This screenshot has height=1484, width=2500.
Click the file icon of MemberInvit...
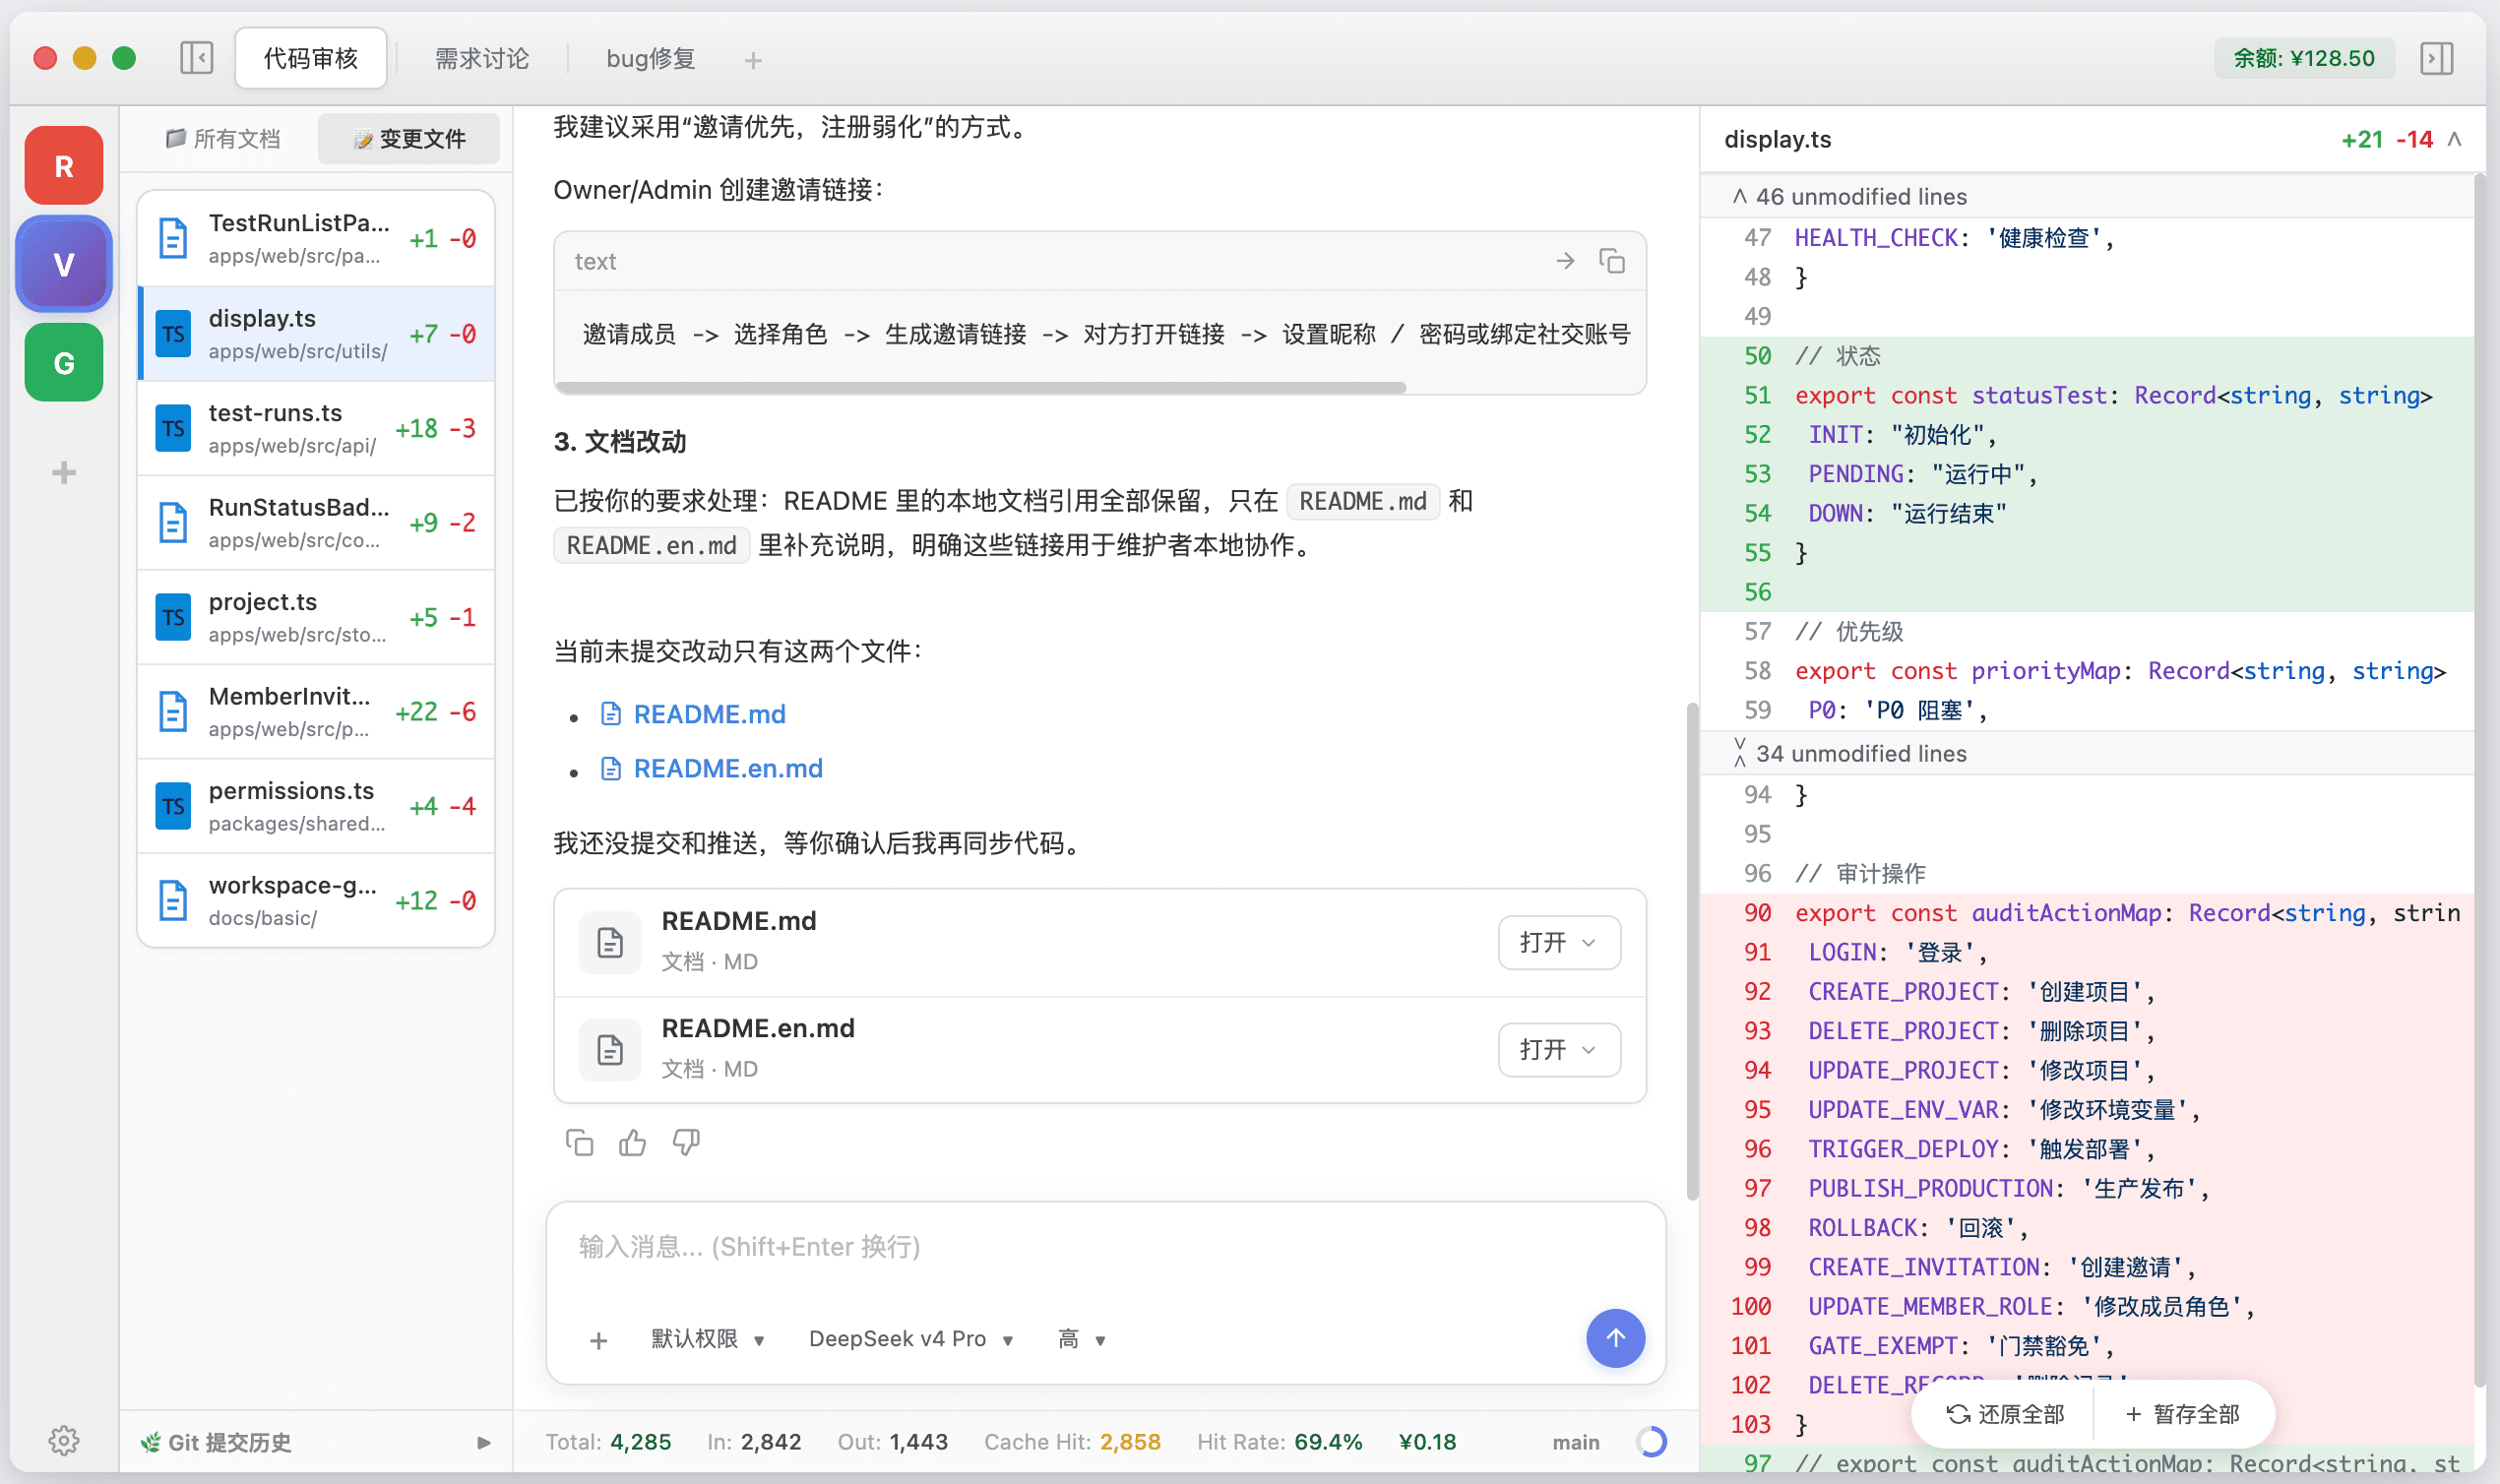(173, 711)
